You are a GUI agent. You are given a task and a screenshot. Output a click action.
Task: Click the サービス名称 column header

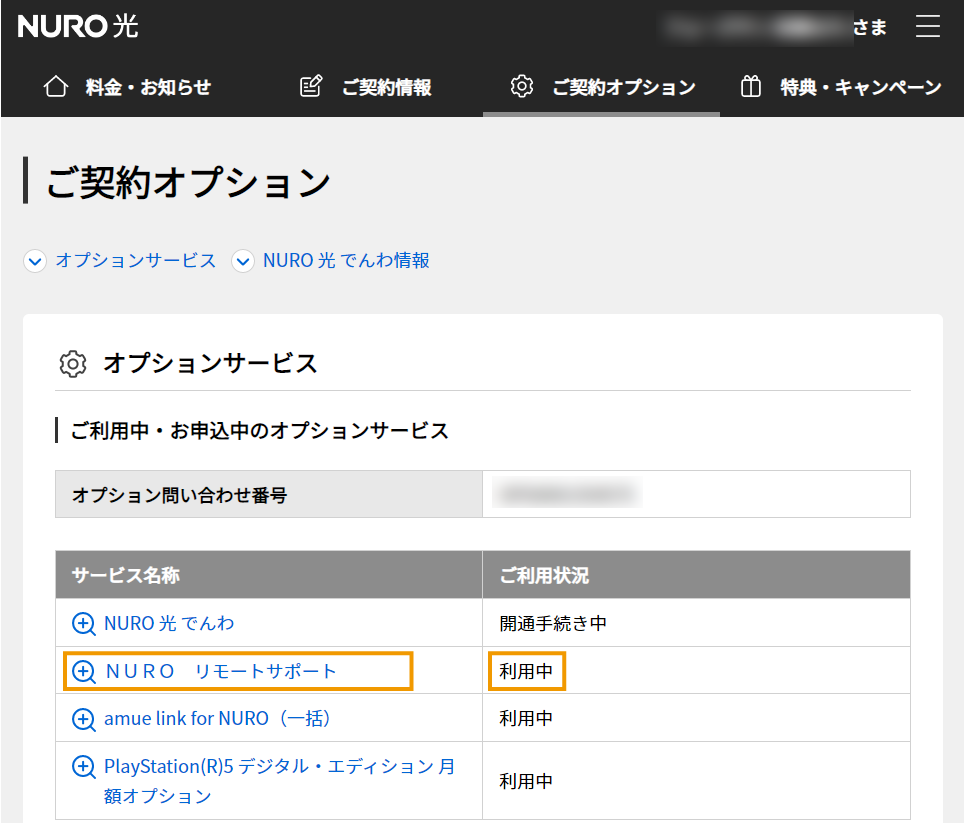[x=269, y=575]
